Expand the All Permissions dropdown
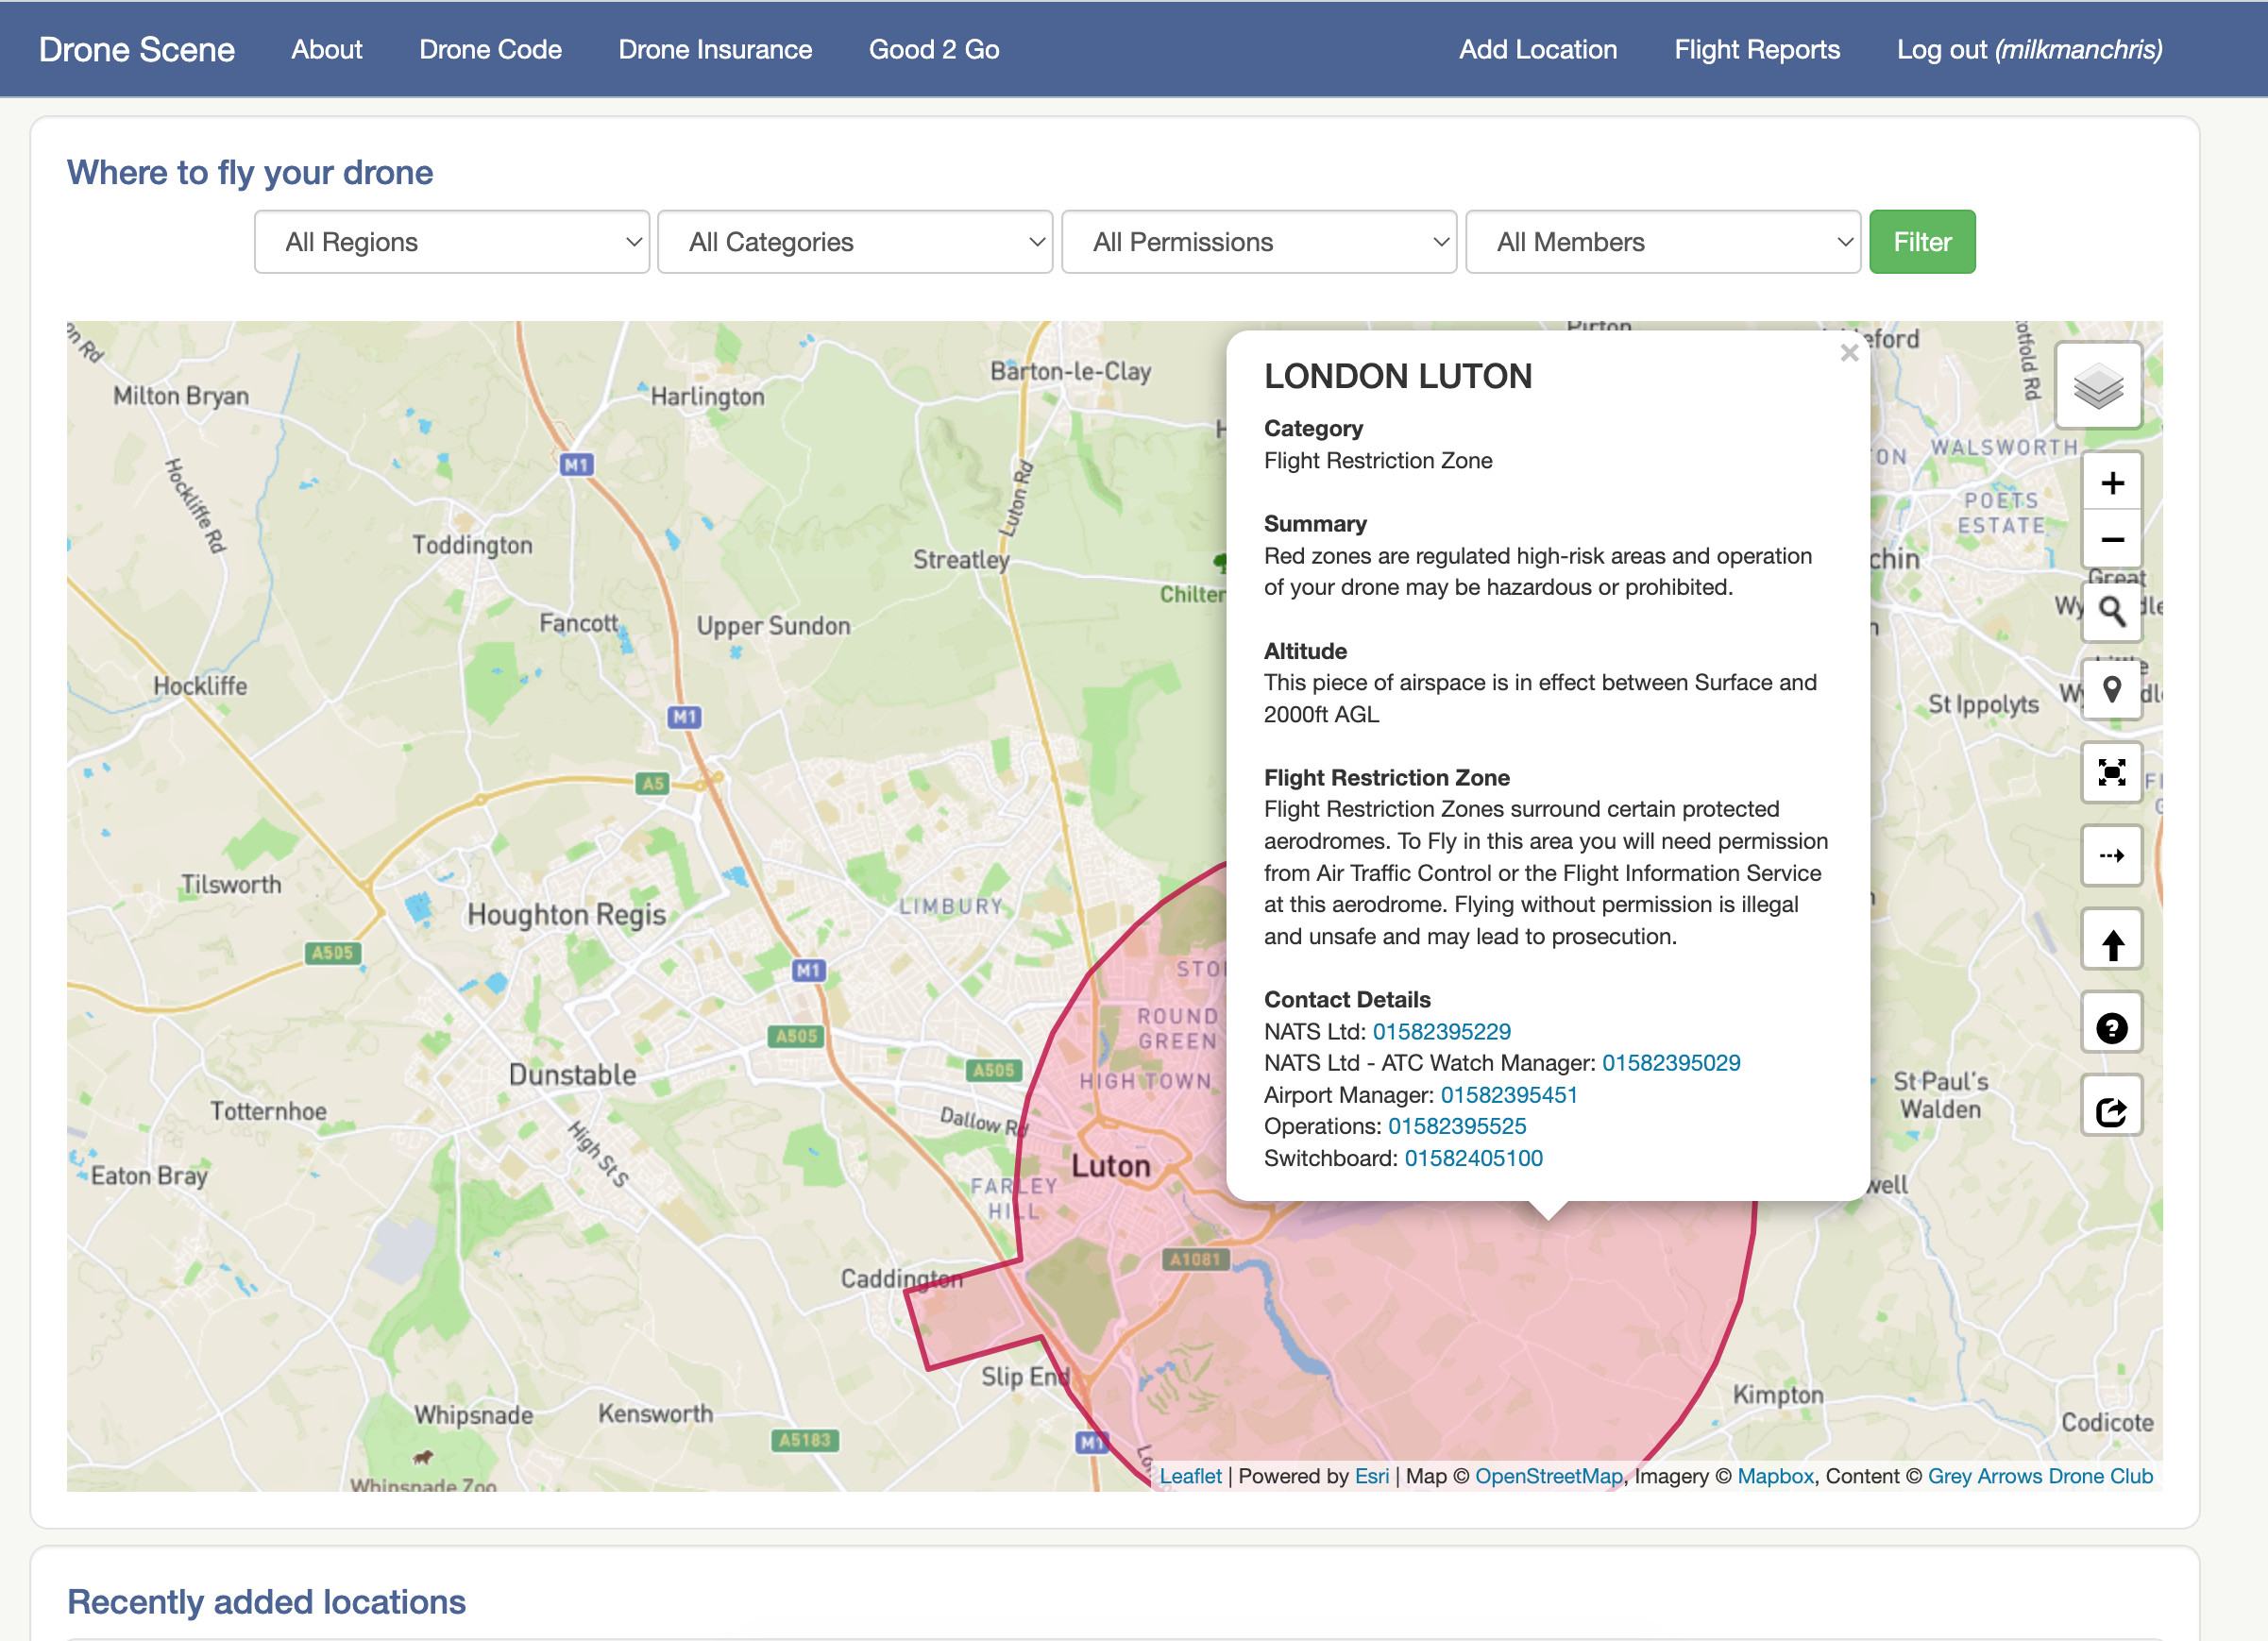This screenshot has width=2268, height=1641. click(1259, 242)
